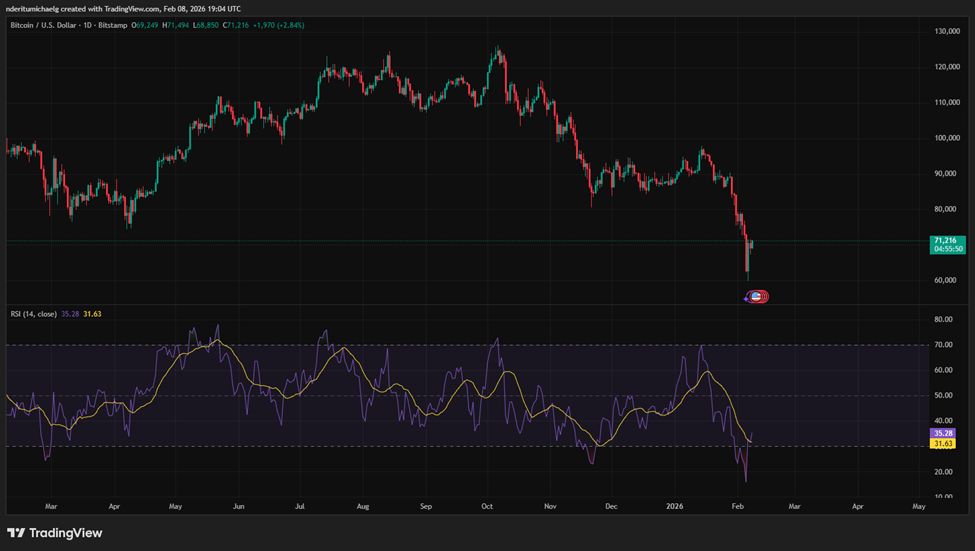Click the purple star marker below candles
This screenshot has width=975, height=551.
[x=746, y=297]
